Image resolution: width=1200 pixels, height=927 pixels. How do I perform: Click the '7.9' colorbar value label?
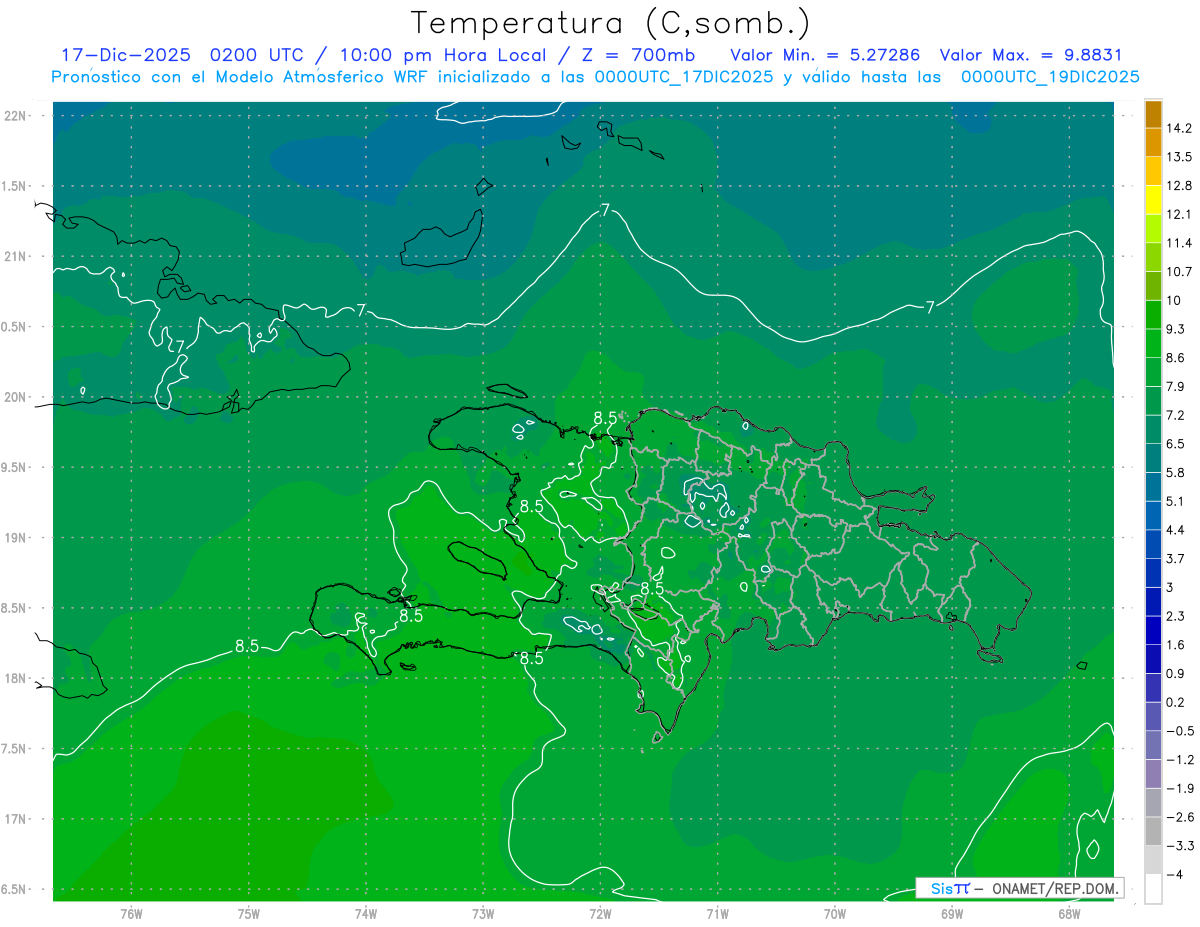[1176, 386]
